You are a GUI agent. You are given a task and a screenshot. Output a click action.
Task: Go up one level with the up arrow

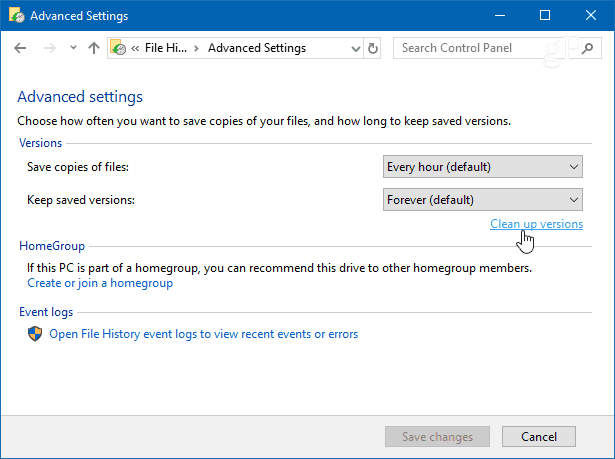click(x=93, y=48)
